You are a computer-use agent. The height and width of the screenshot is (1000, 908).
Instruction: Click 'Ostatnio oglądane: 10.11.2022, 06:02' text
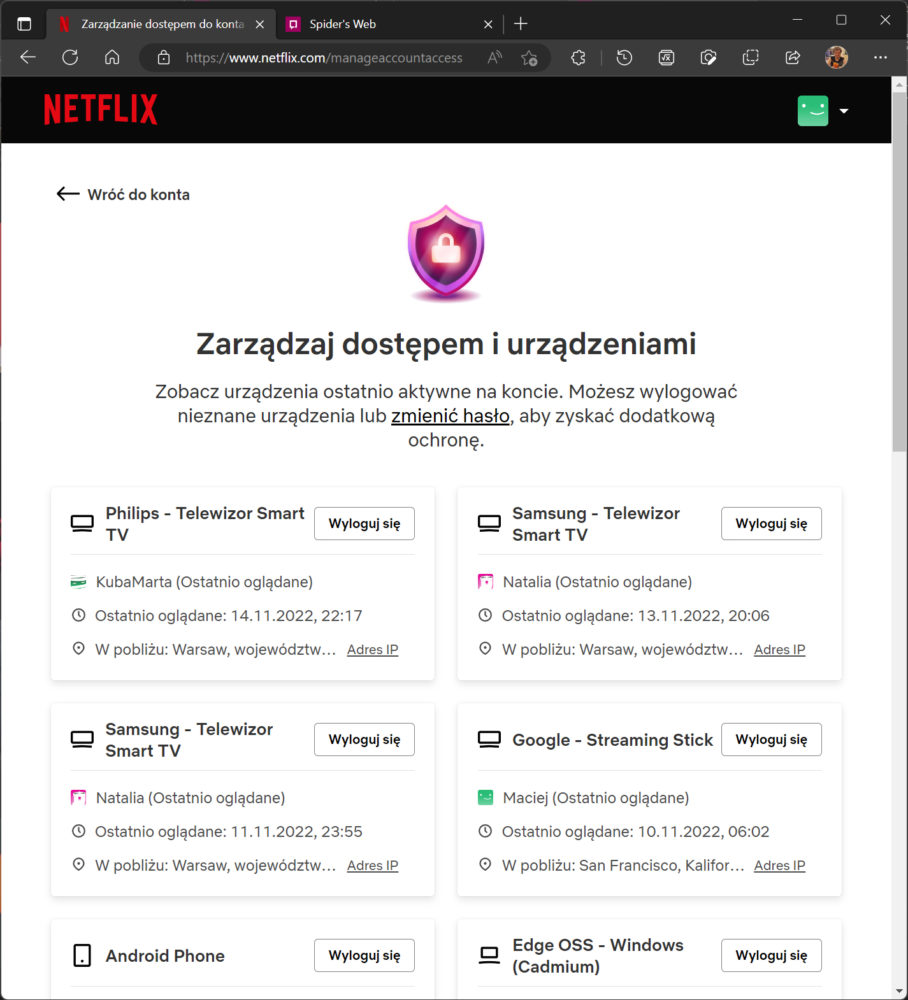point(635,832)
